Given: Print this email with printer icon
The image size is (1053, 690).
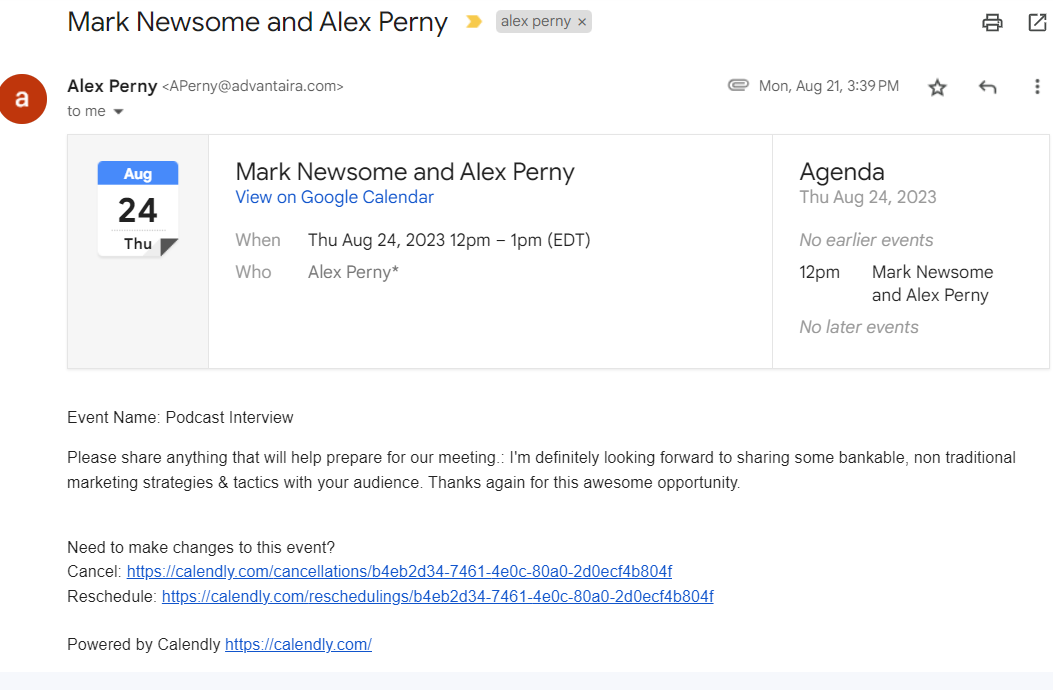Looking at the screenshot, I should tap(992, 22).
